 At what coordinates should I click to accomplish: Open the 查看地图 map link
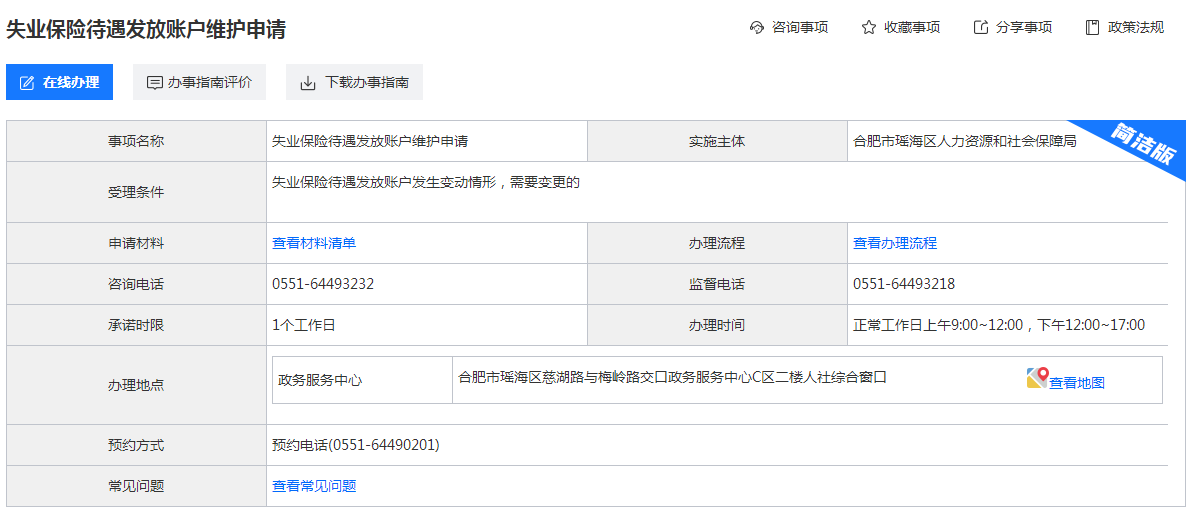[1077, 382]
